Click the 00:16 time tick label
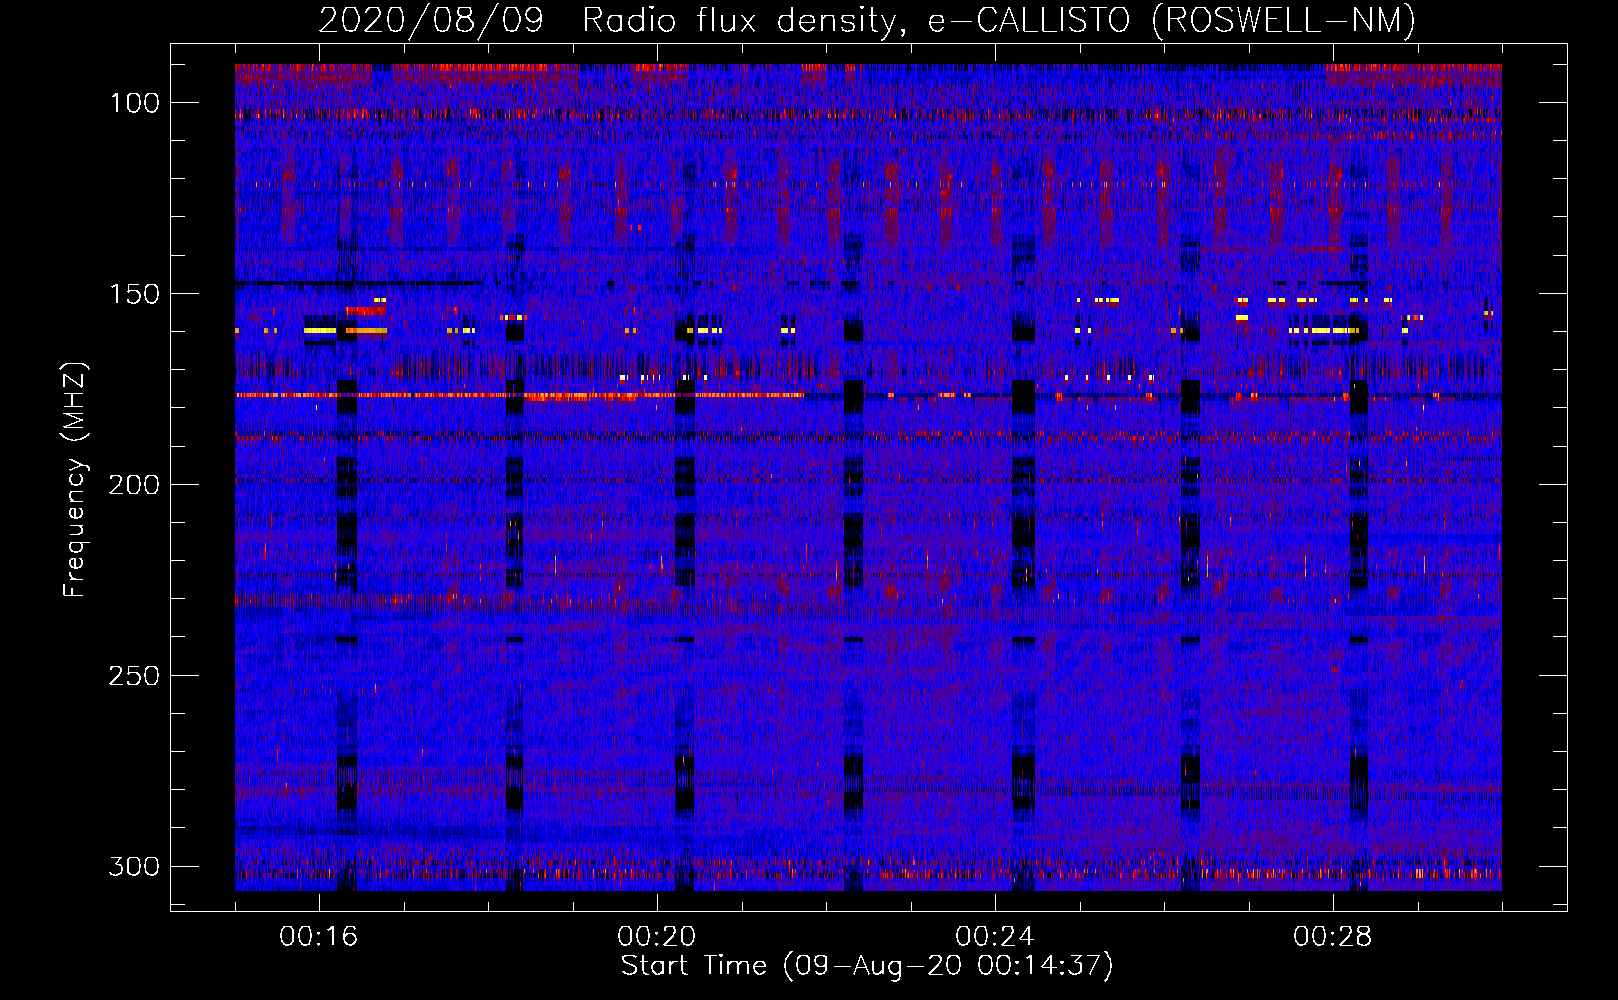 (319, 936)
